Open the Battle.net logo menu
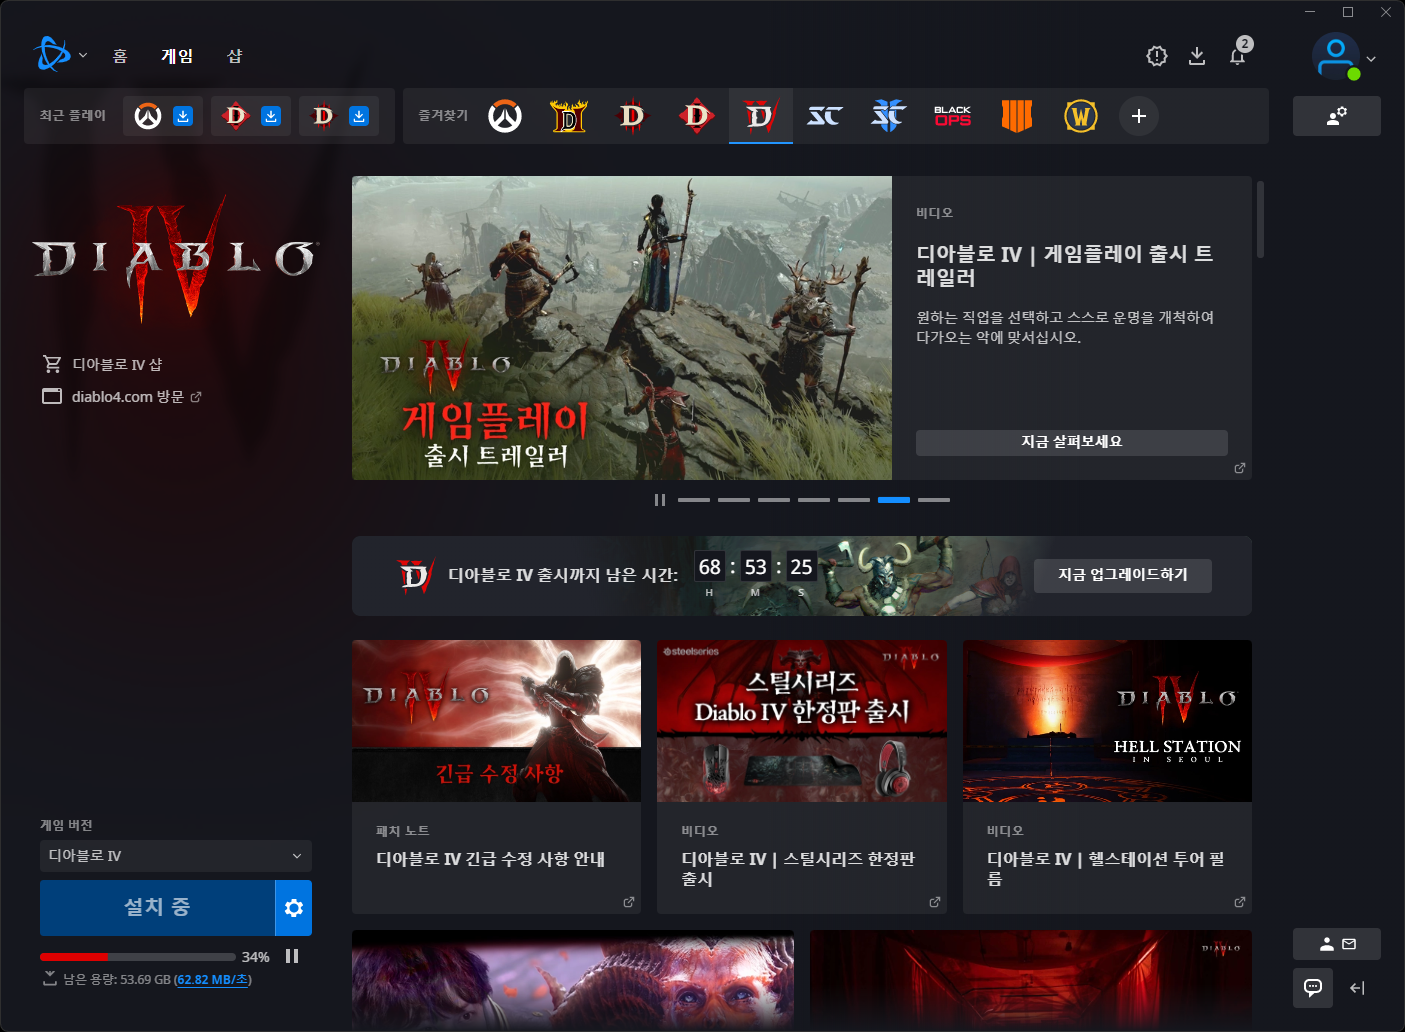 [x=52, y=55]
